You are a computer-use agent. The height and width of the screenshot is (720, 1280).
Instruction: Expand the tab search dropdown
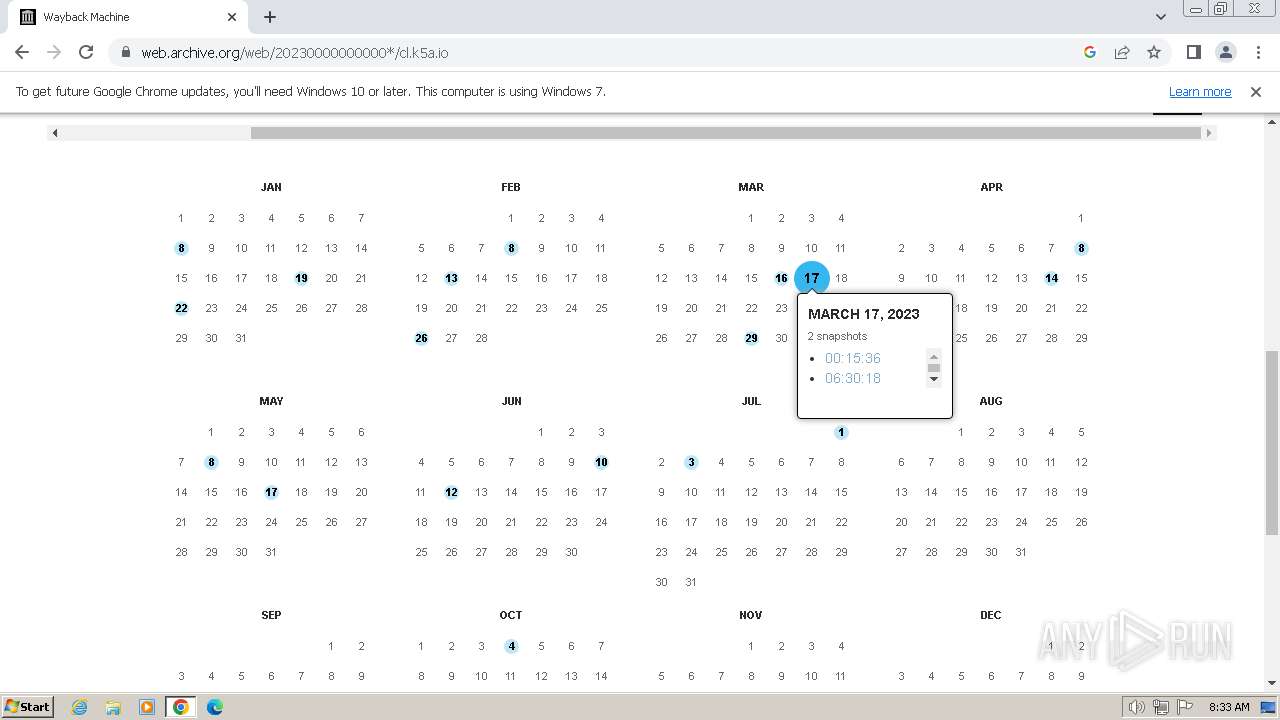(x=1160, y=17)
